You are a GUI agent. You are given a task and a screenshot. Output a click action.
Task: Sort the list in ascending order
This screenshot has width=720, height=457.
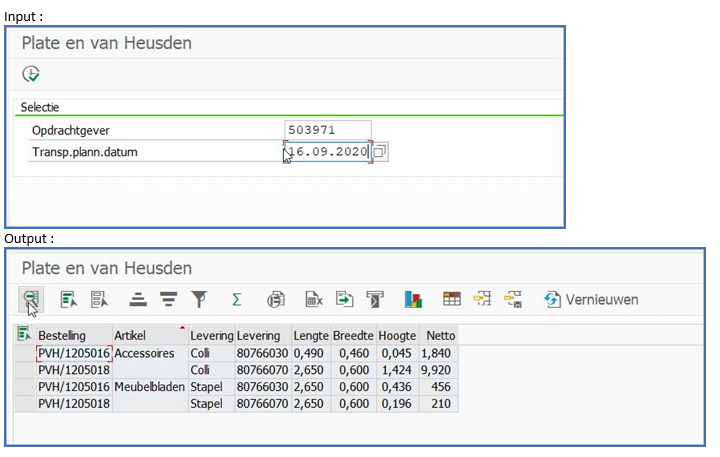[138, 300]
